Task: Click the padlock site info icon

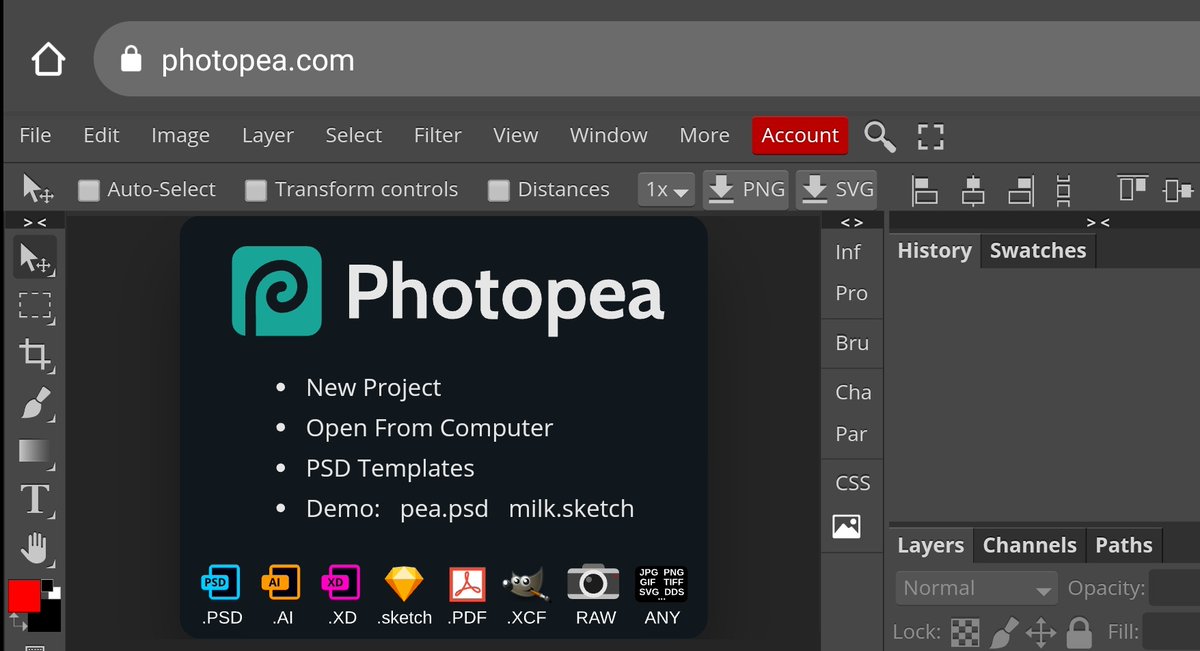Action: point(130,60)
